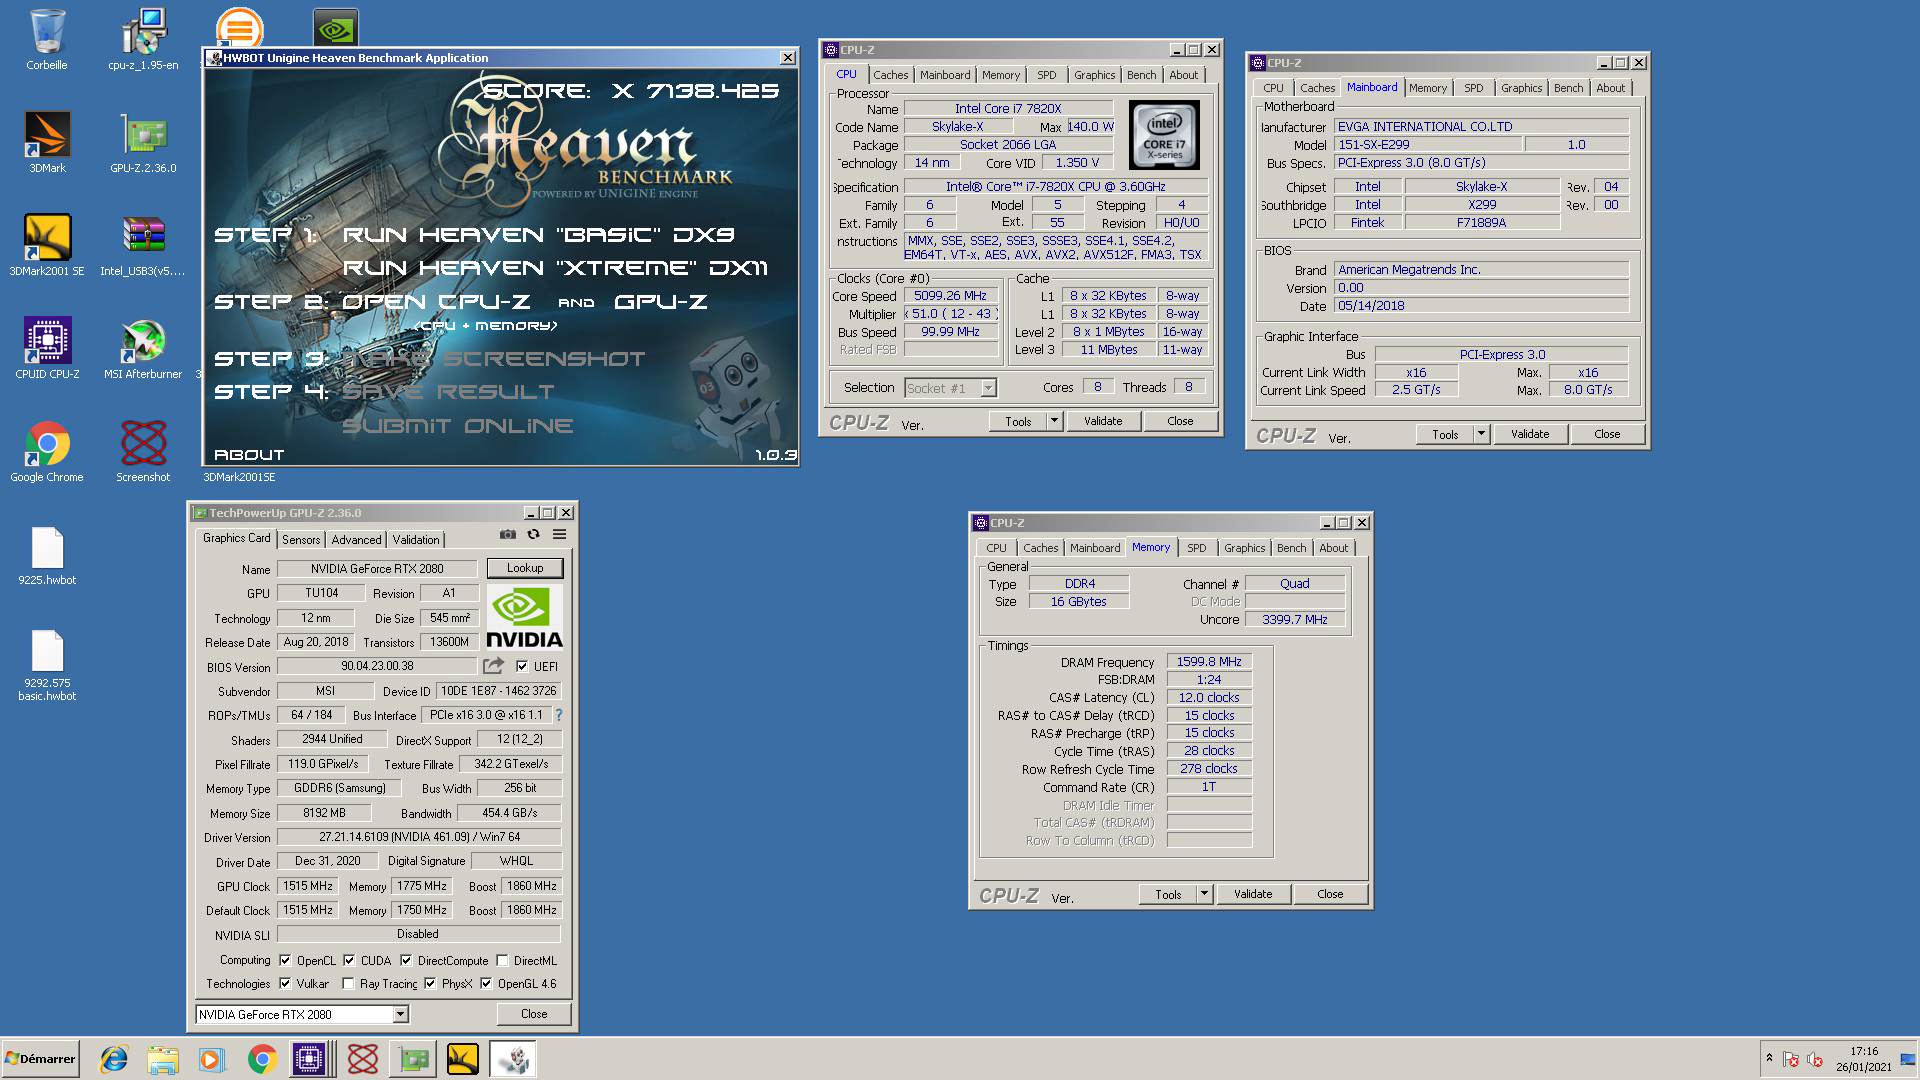The height and width of the screenshot is (1080, 1920).
Task: Share BIOS via export arrow icon
Action: point(493,666)
